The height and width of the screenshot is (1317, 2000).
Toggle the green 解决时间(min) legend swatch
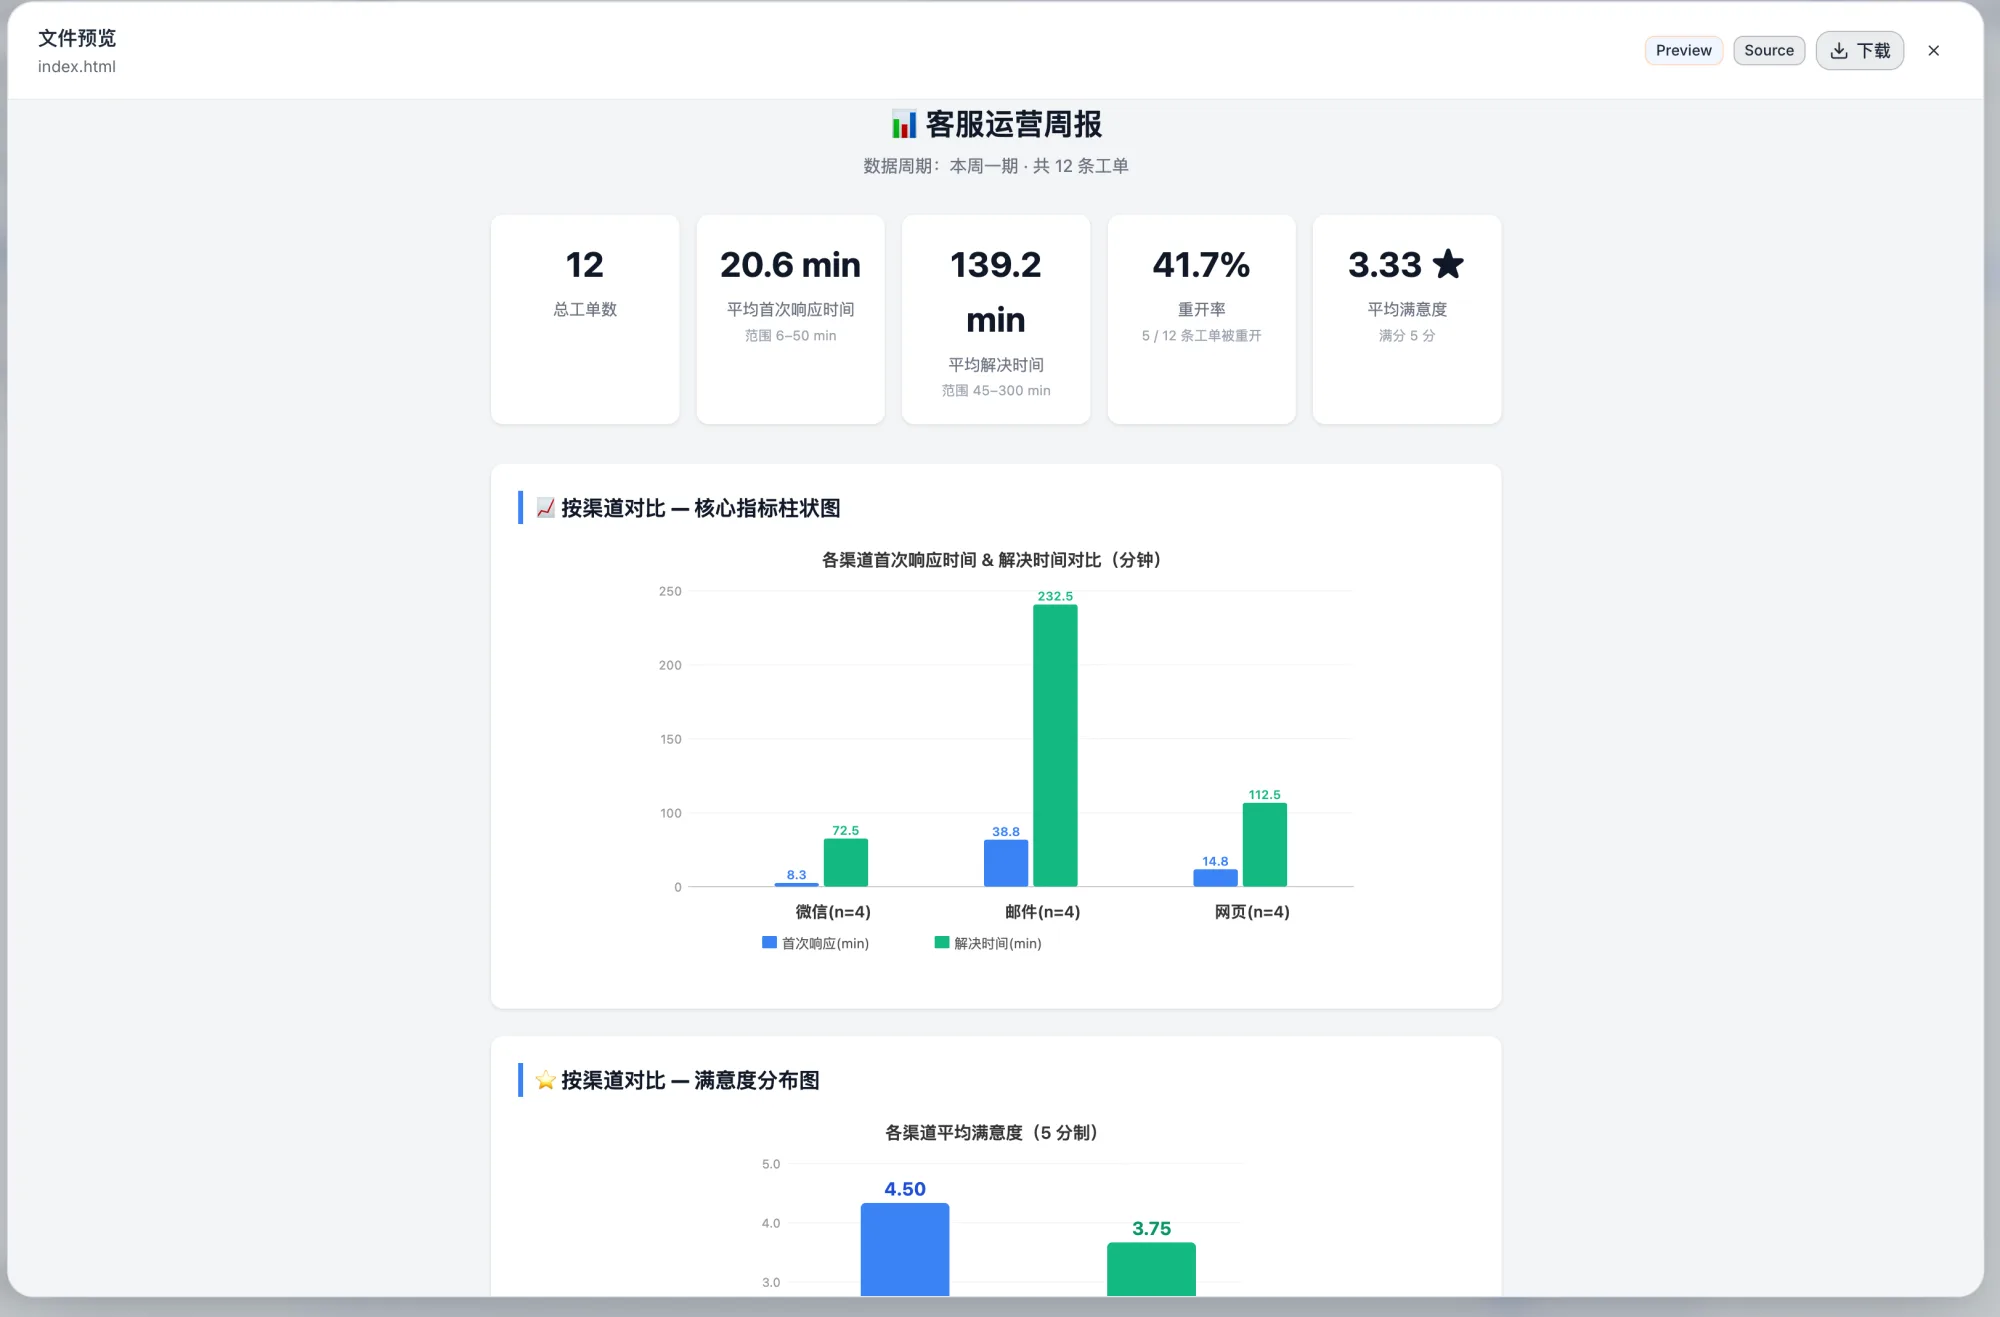[x=941, y=942]
